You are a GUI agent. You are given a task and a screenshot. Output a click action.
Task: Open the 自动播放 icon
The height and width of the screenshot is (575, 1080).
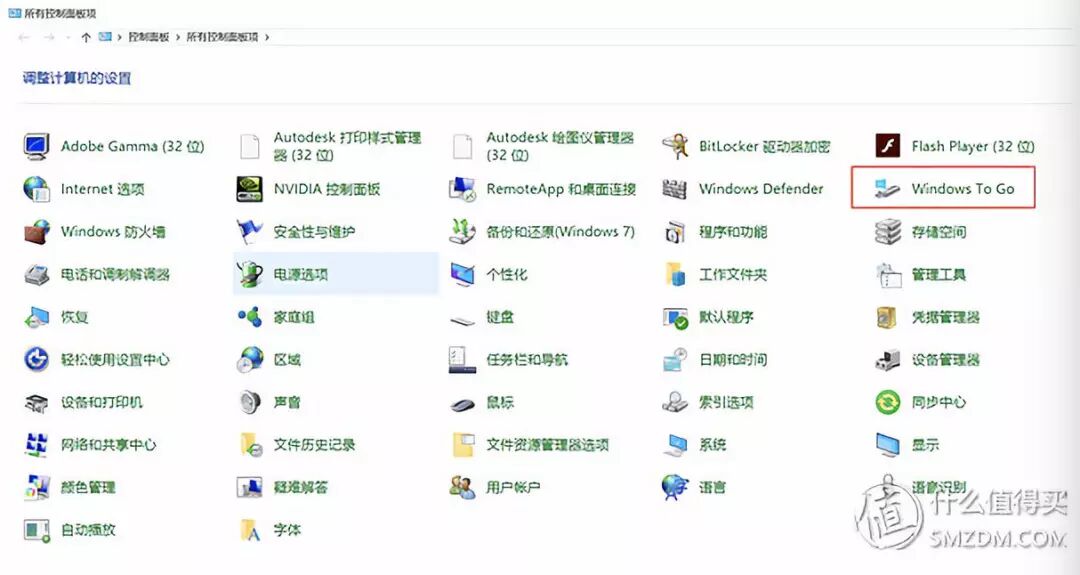tap(37, 530)
